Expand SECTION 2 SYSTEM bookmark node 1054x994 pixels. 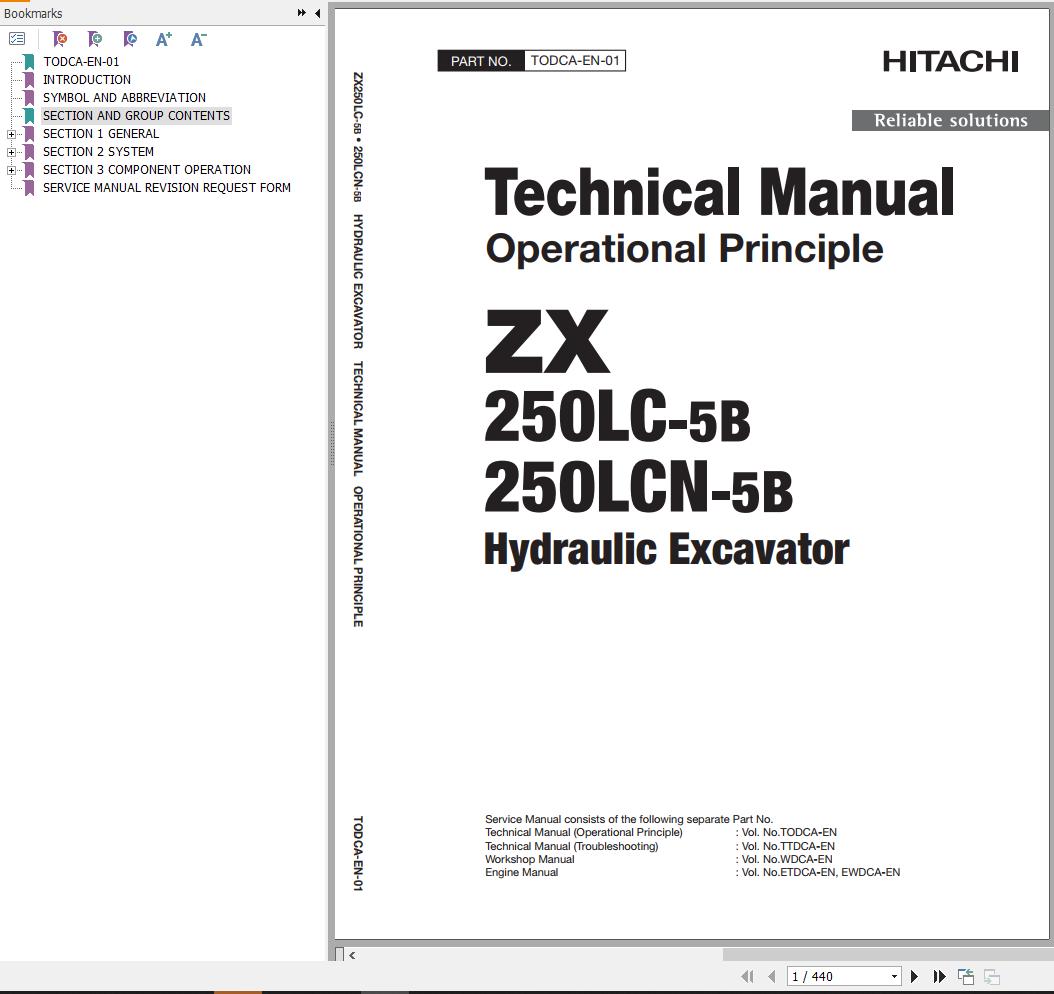pyautogui.click(x=11, y=153)
